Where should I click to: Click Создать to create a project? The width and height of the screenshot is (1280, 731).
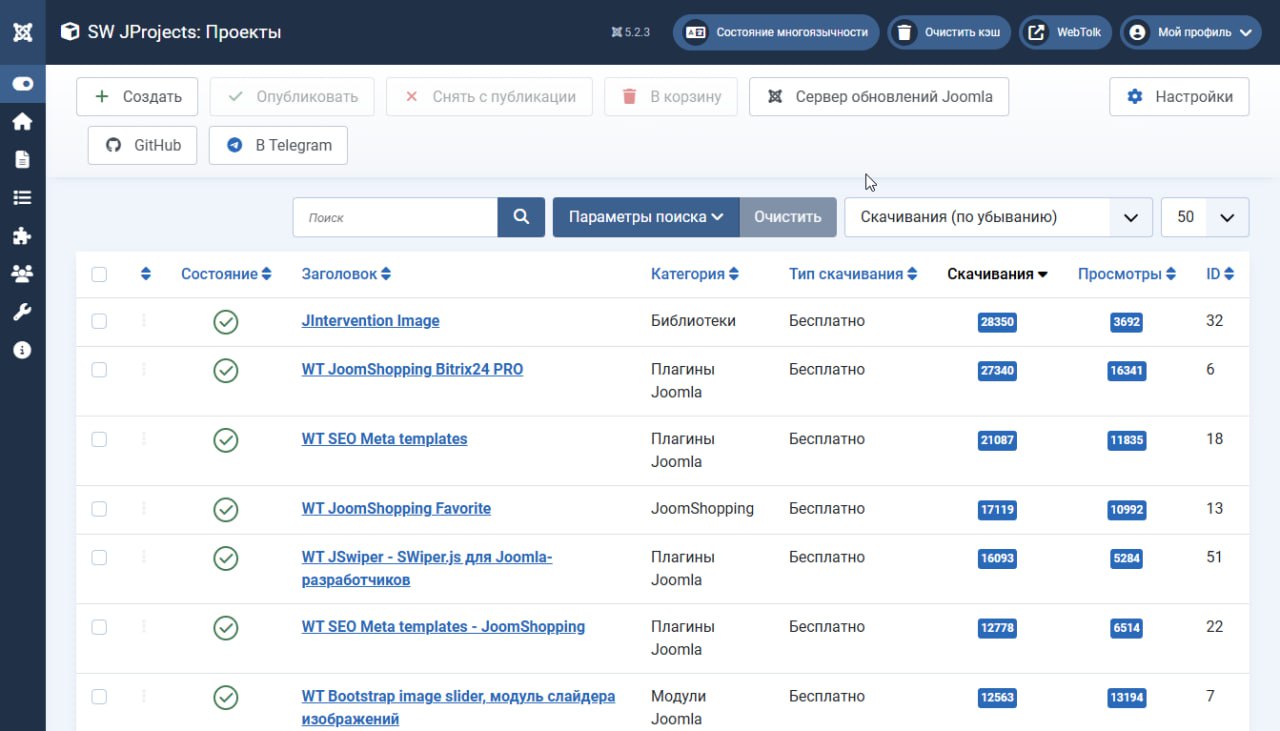[137, 97]
